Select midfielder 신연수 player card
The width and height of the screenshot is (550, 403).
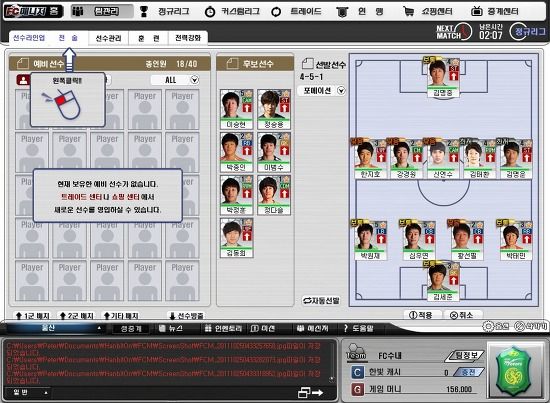pyautogui.click(x=442, y=159)
